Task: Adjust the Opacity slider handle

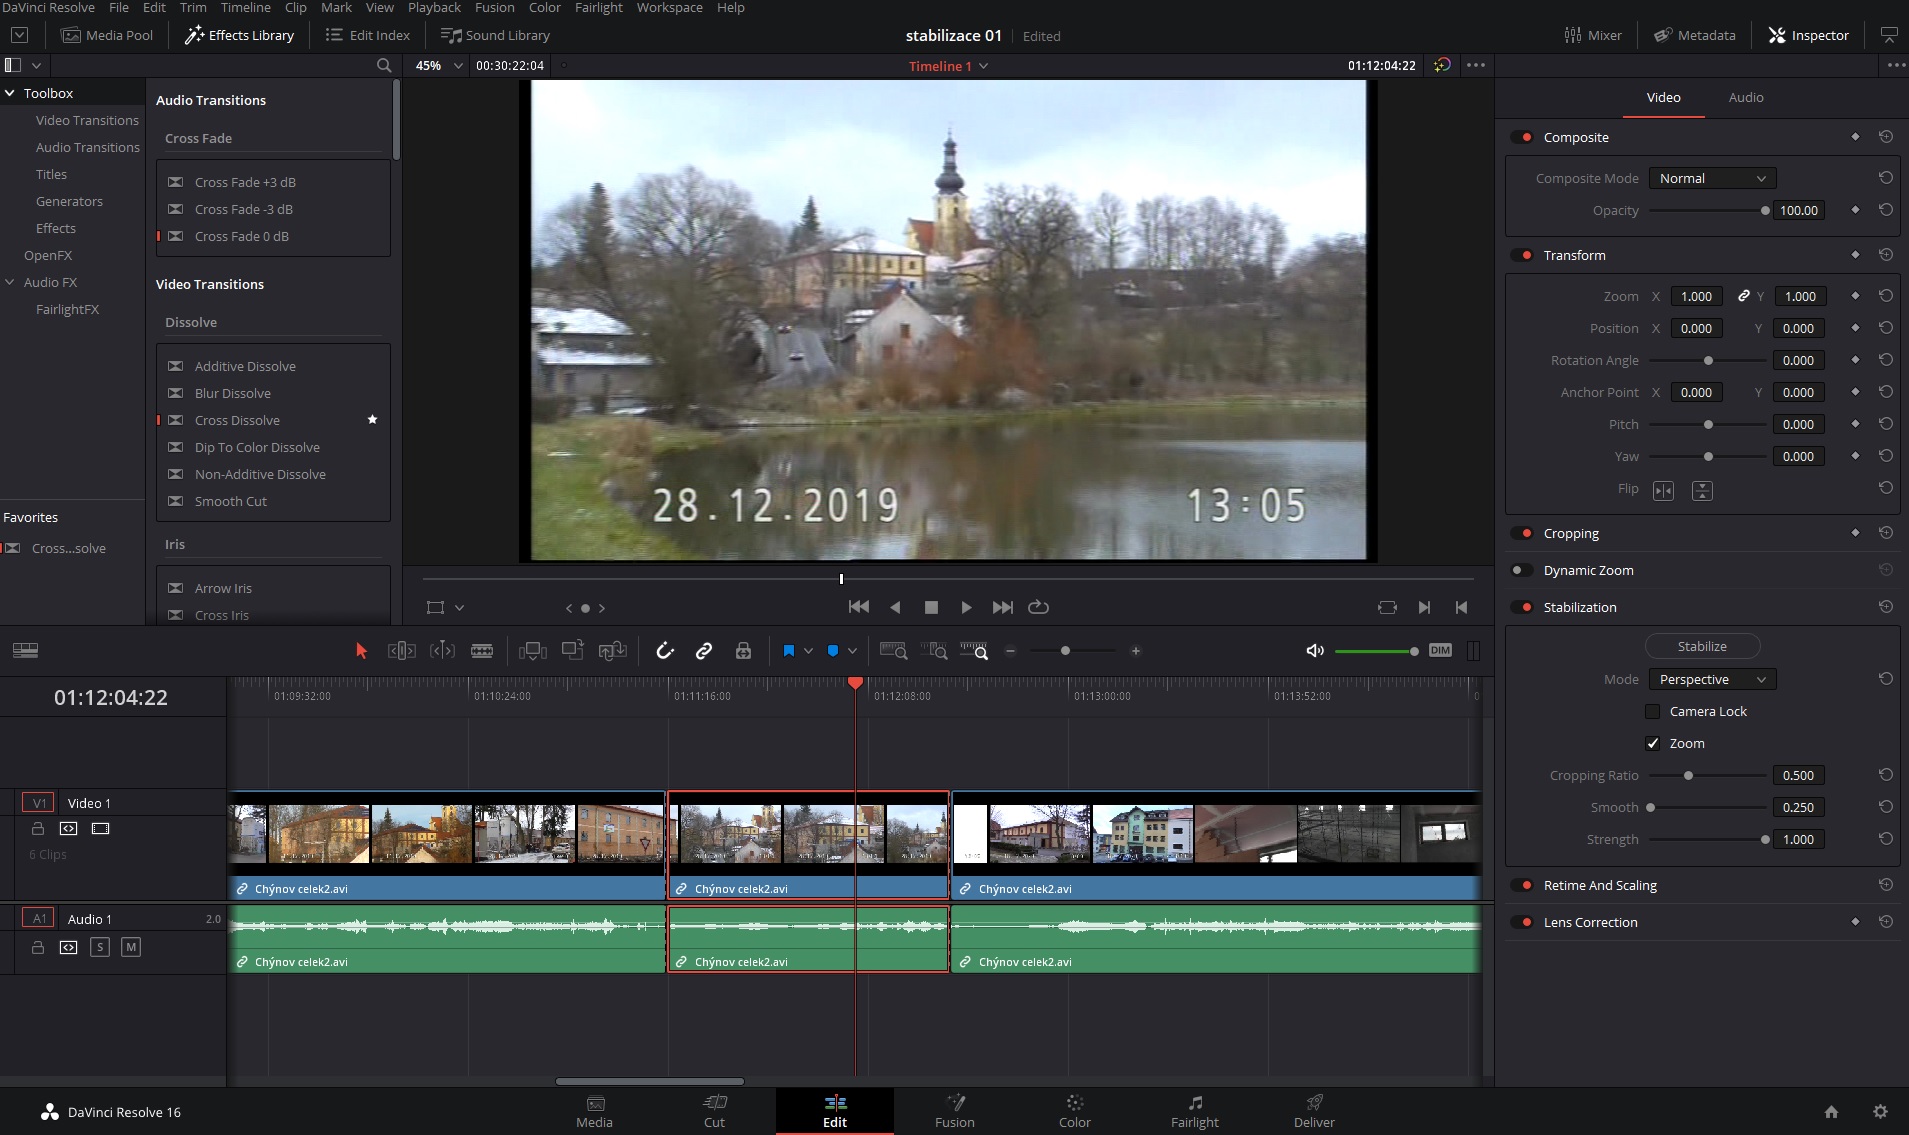Action: coord(1764,210)
